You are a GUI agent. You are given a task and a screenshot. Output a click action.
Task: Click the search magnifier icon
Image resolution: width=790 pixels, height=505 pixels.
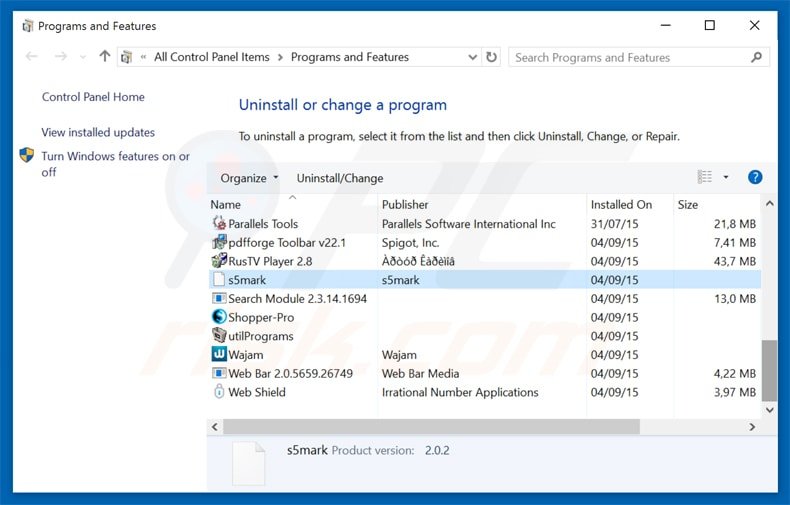click(x=757, y=57)
